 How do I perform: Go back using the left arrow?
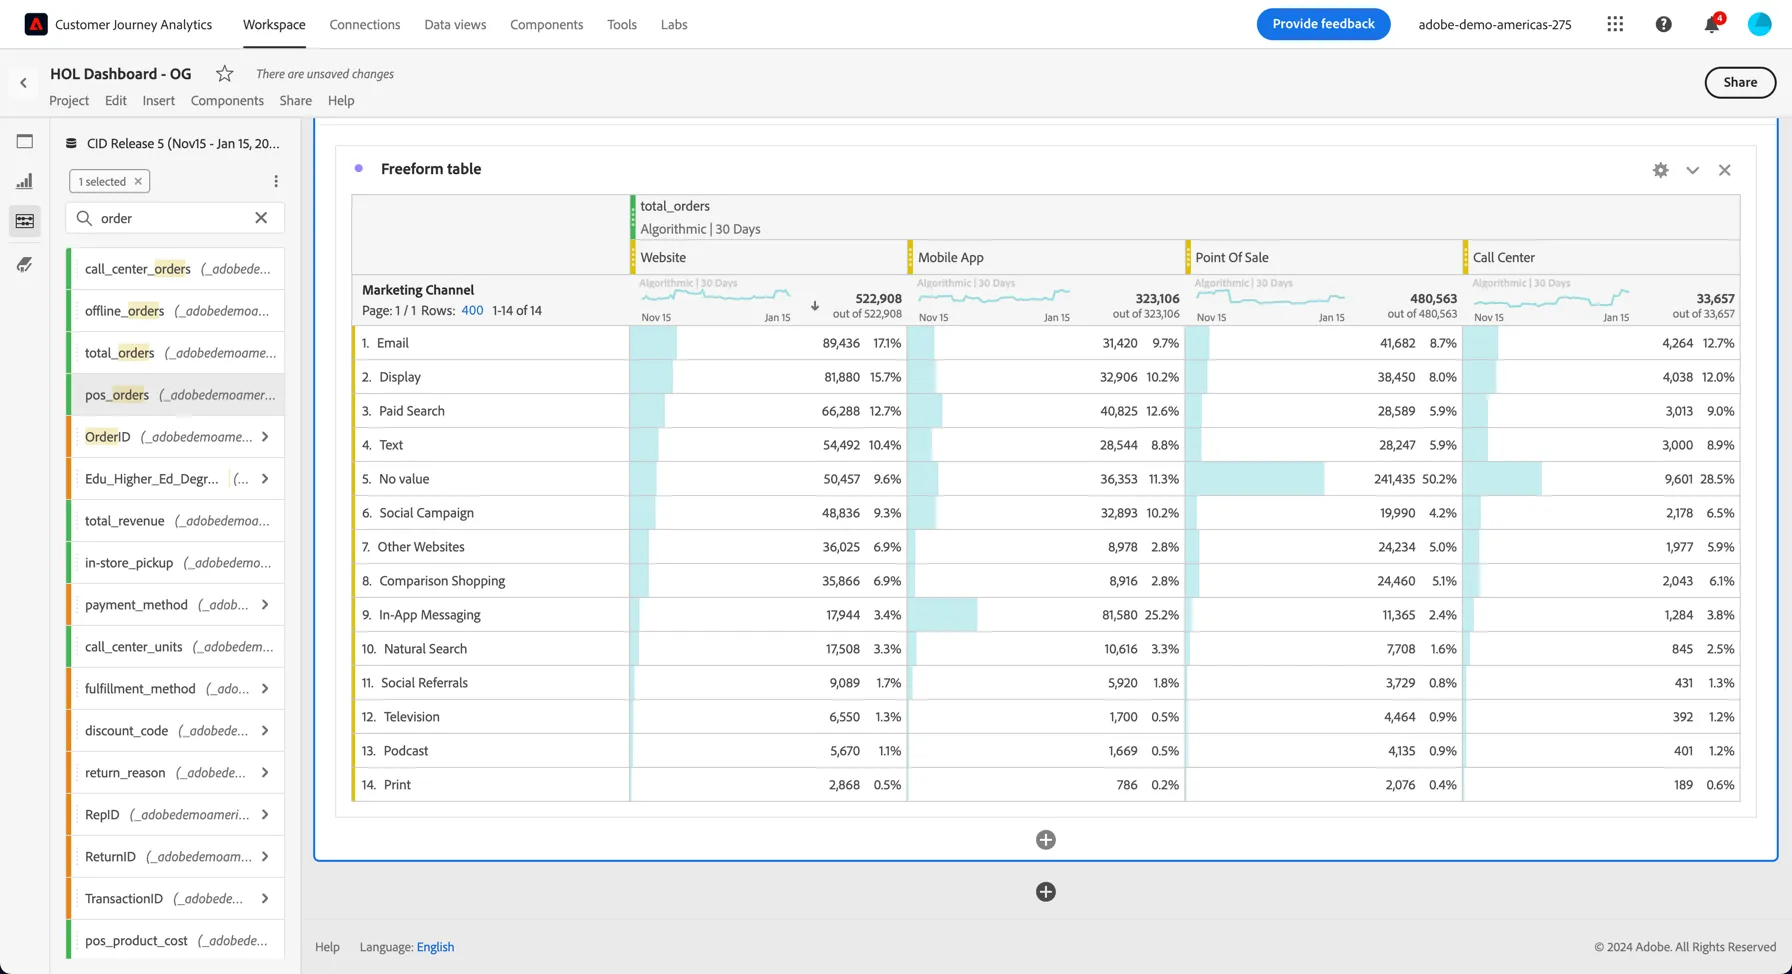[23, 83]
